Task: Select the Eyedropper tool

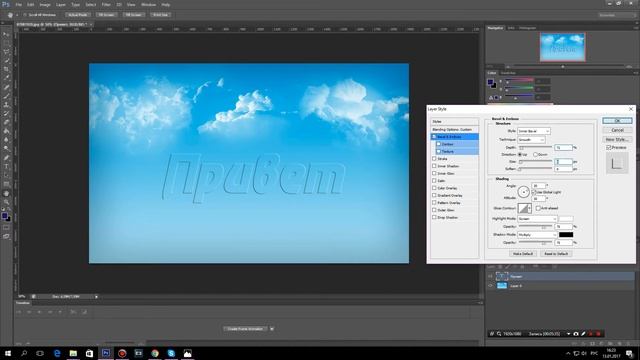Action: click(x=6, y=78)
